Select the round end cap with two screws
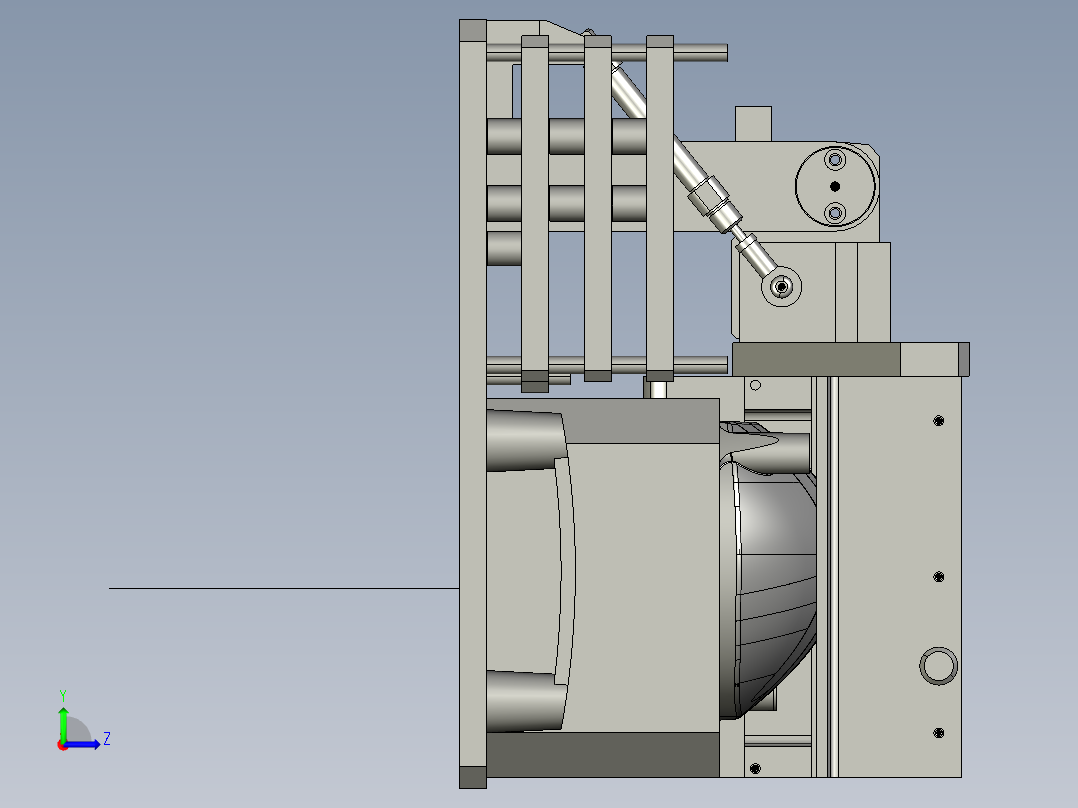Screen dimensions: 1078x808 pyautogui.click(x=835, y=186)
